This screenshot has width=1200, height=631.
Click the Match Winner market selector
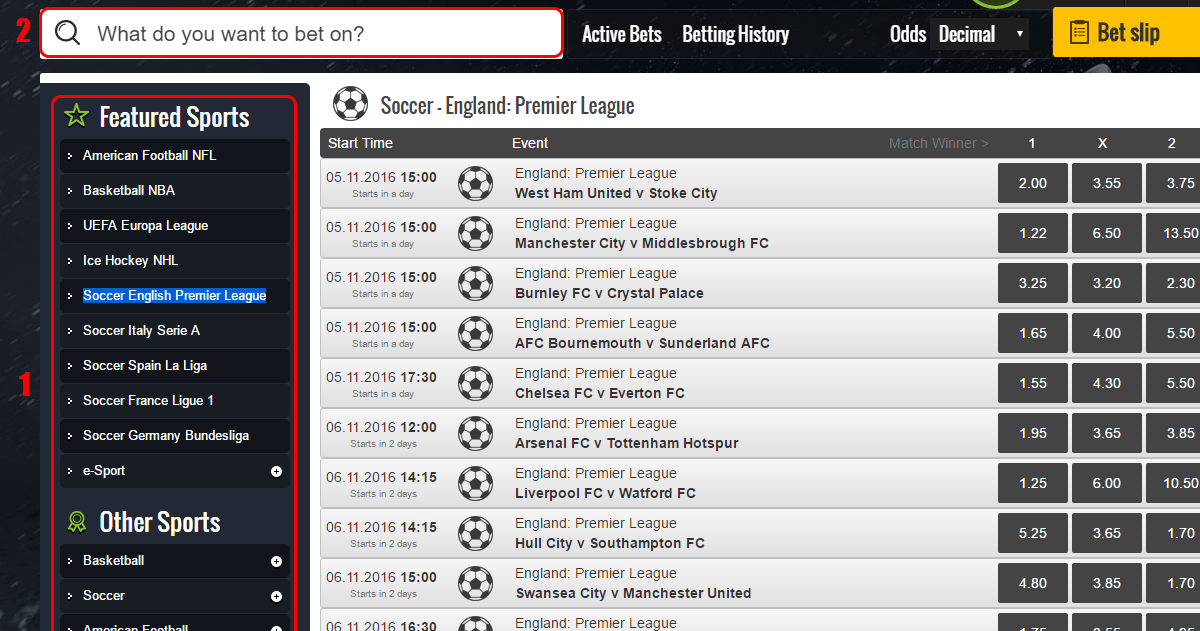[x=939, y=143]
